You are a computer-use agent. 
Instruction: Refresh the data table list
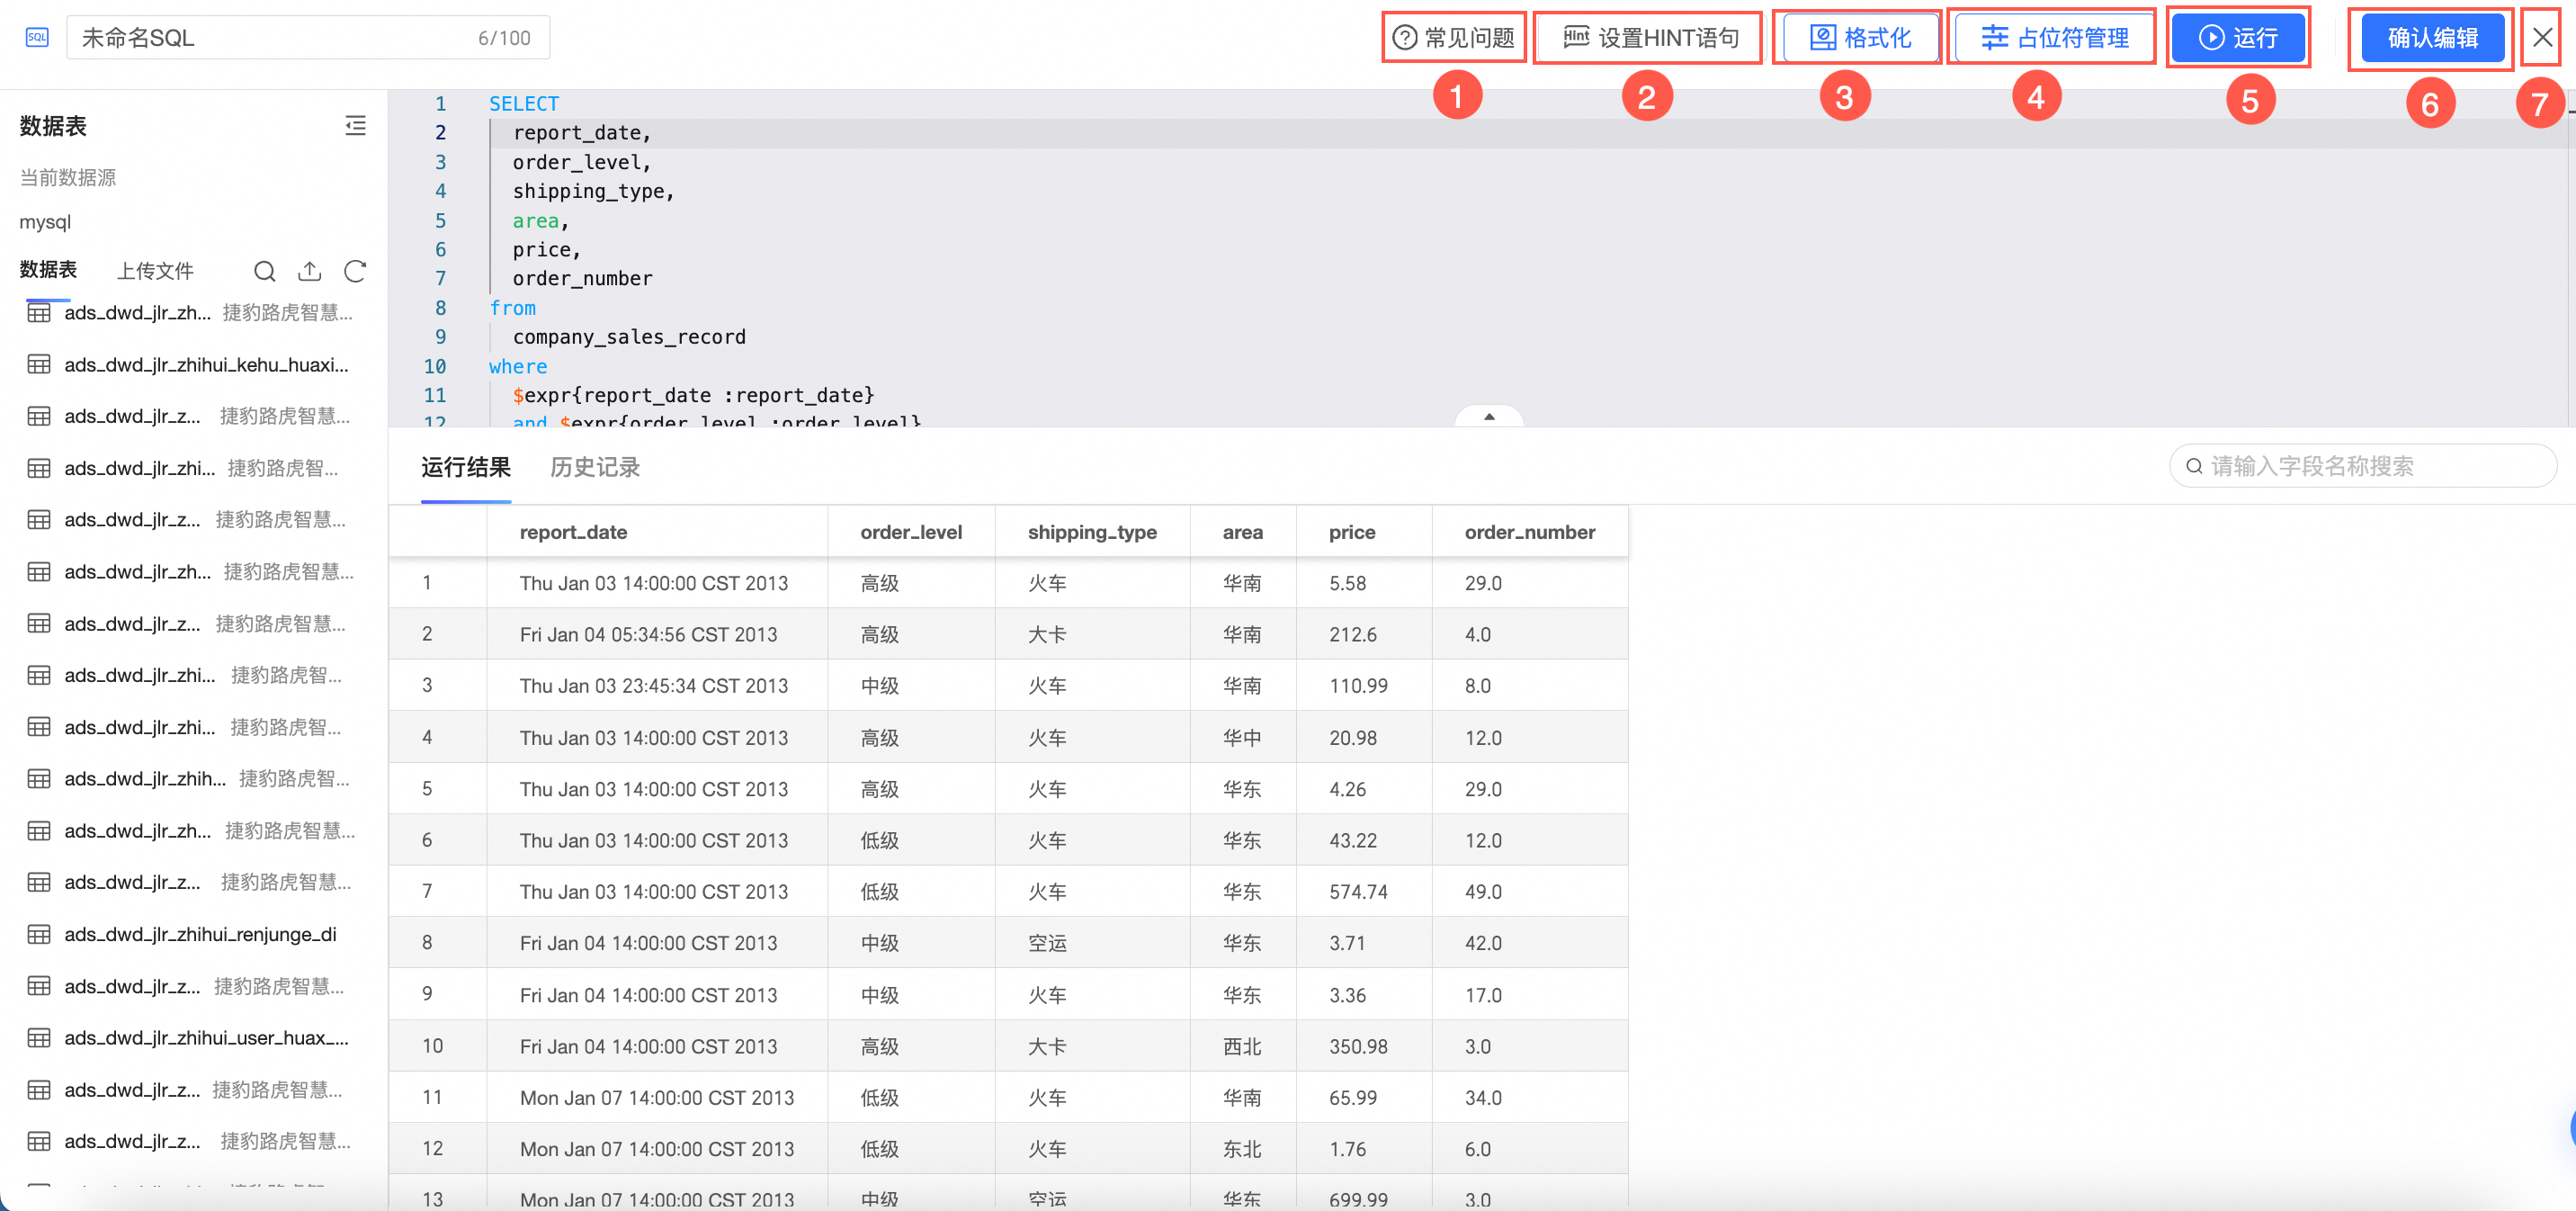tap(355, 271)
